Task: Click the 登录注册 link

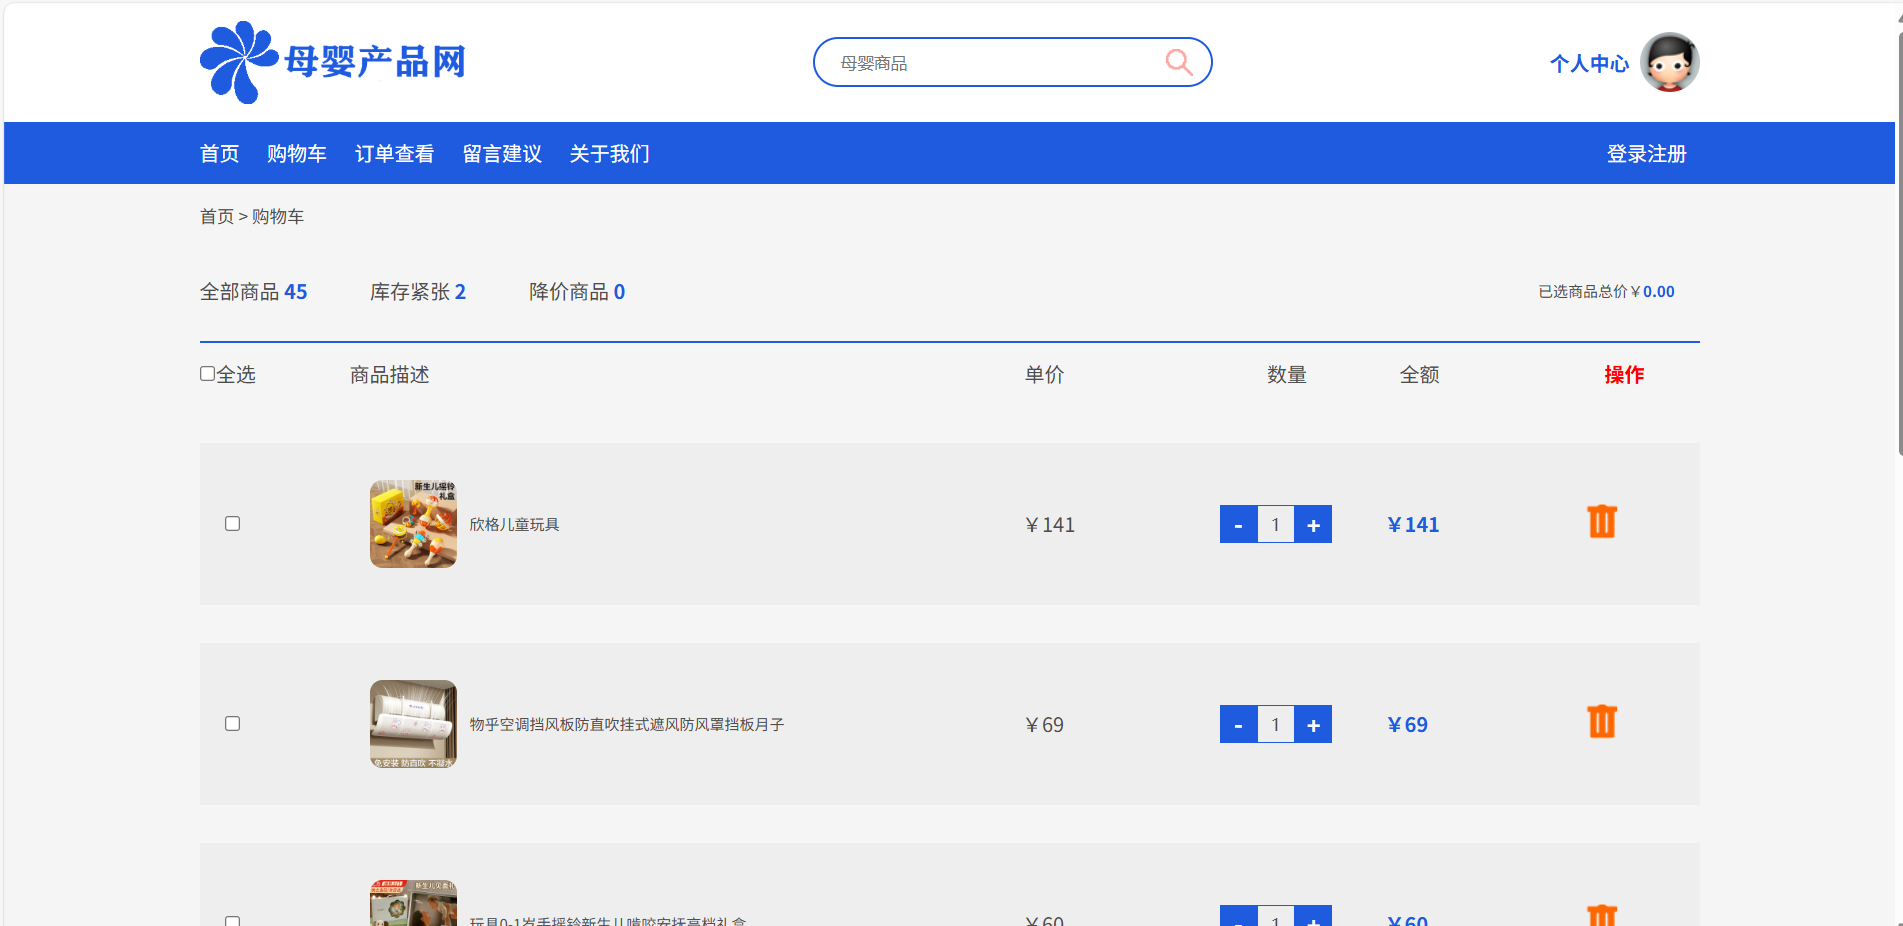Action: [1646, 154]
